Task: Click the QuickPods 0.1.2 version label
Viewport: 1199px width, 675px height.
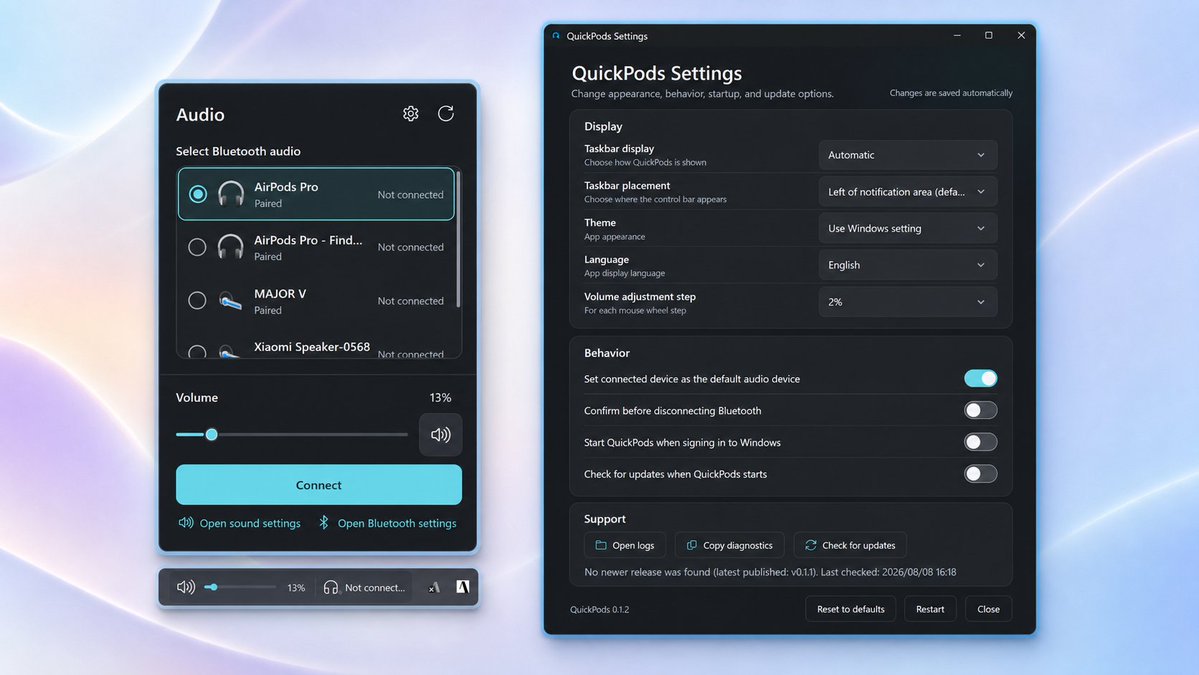Action: (600, 609)
